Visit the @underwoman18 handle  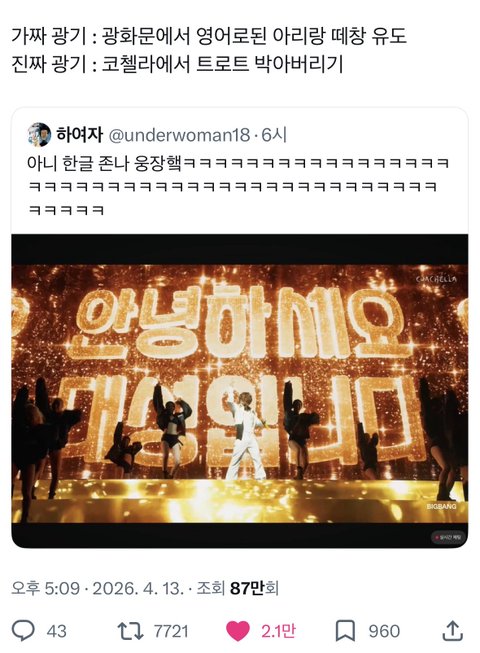point(179,135)
